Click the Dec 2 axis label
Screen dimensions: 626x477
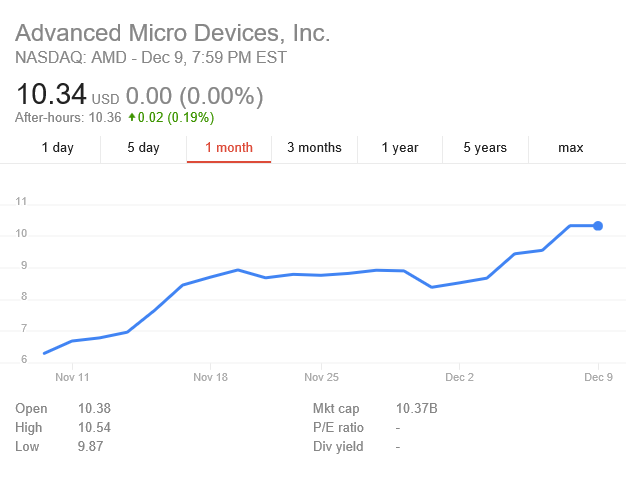click(x=460, y=377)
